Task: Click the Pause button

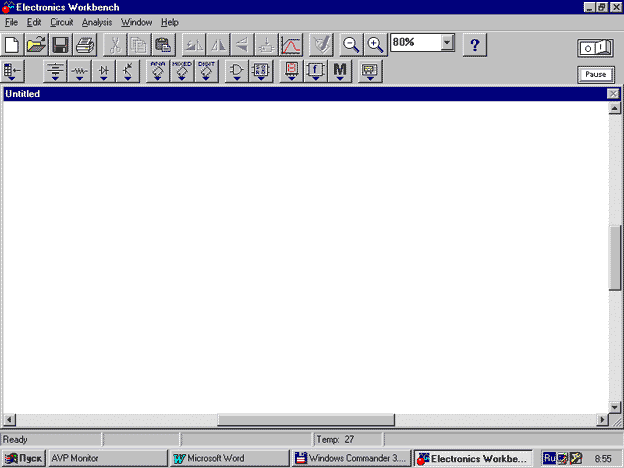Action: pos(596,74)
